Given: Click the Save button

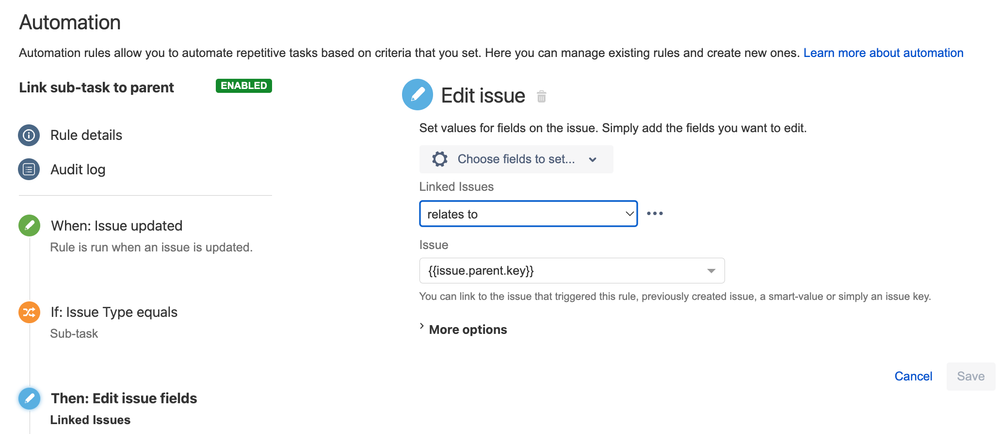Looking at the screenshot, I should click(x=971, y=376).
